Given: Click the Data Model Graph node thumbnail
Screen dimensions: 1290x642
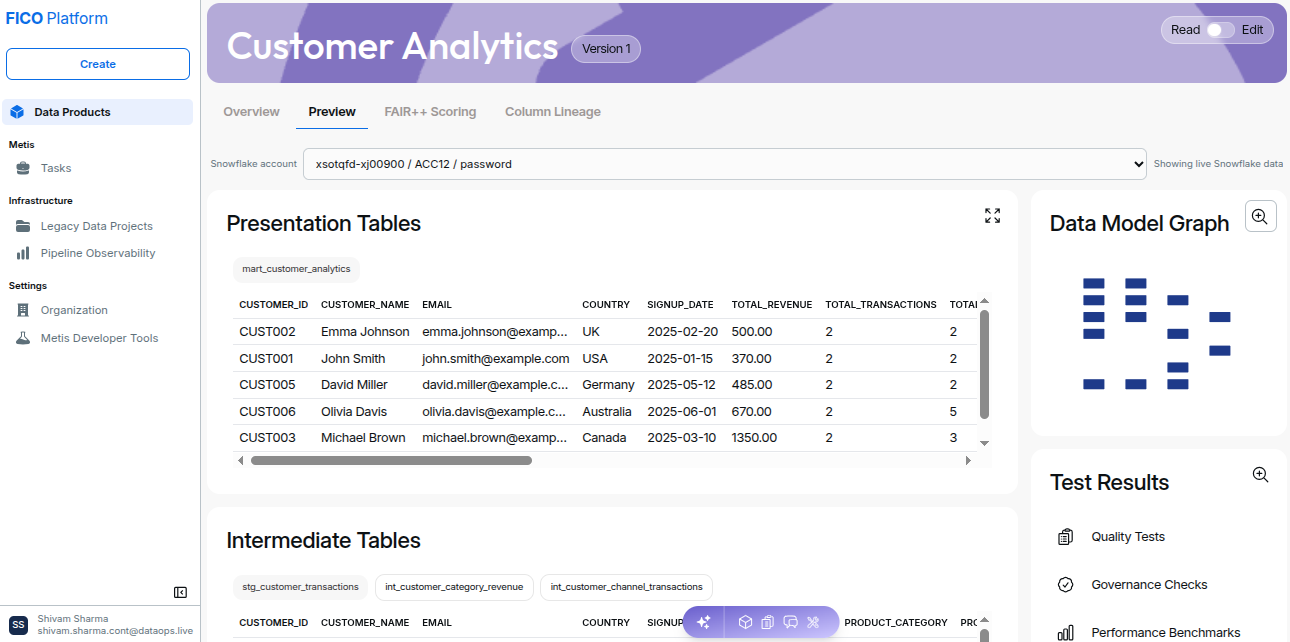Looking at the screenshot, I should pos(1156,333).
